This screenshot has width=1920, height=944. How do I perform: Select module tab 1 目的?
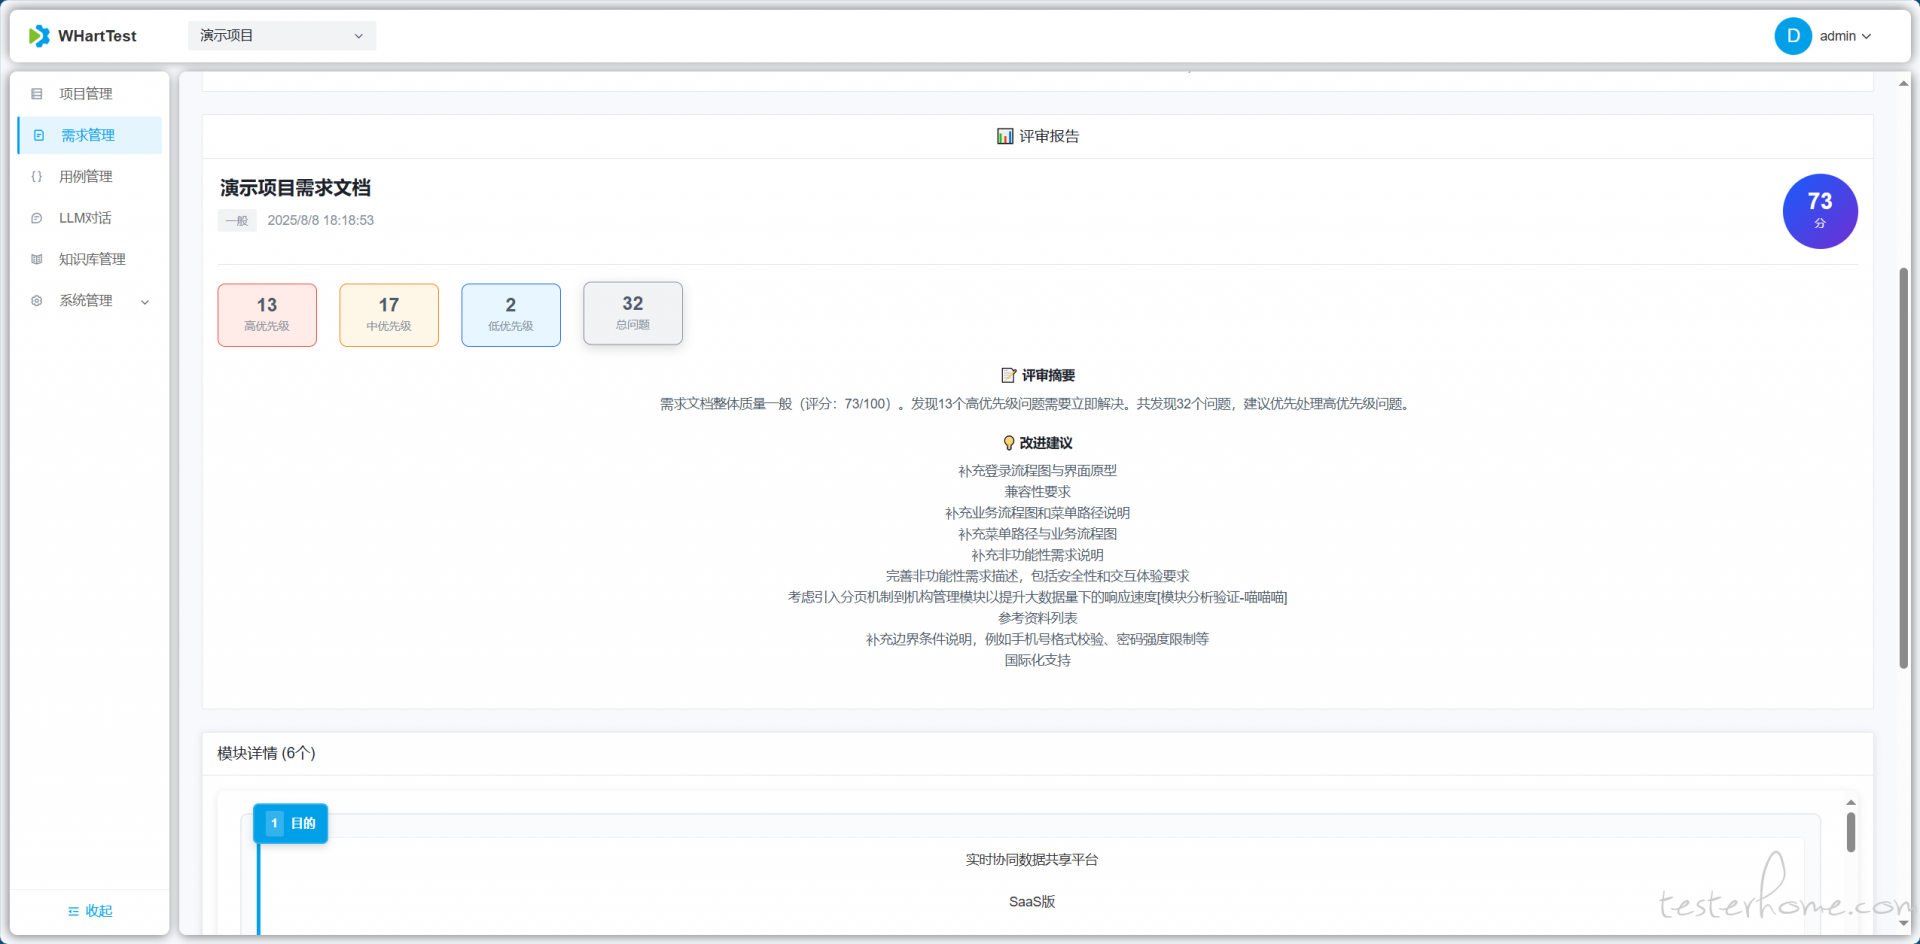tap(291, 823)
